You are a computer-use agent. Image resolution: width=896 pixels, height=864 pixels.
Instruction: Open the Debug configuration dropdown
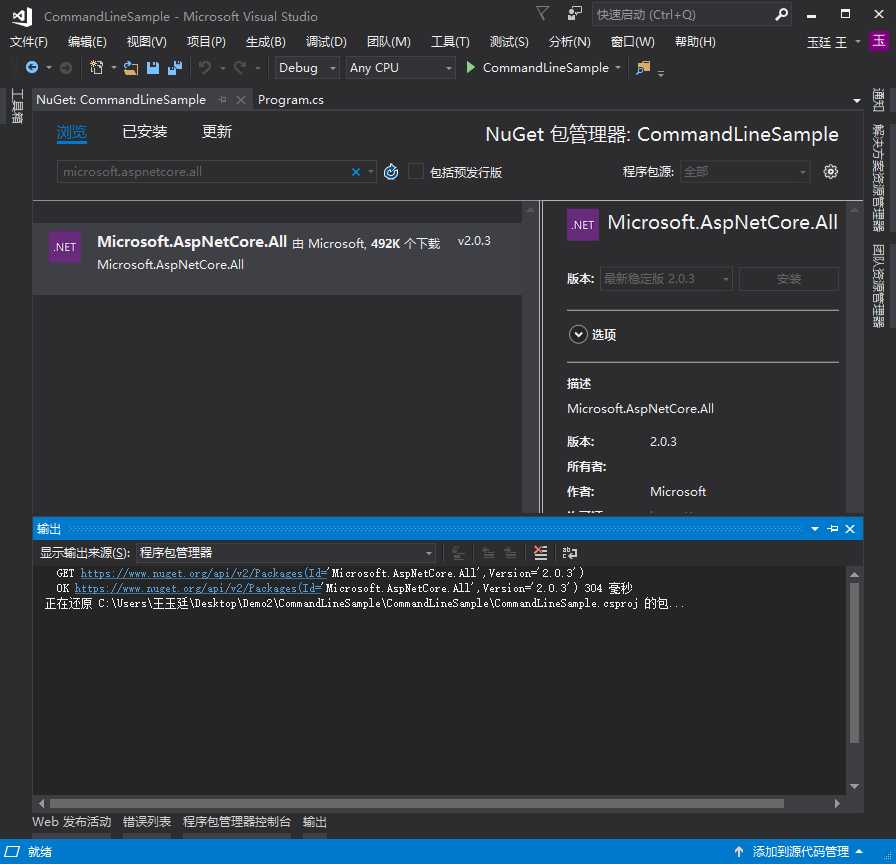click(x=307, y=68)
